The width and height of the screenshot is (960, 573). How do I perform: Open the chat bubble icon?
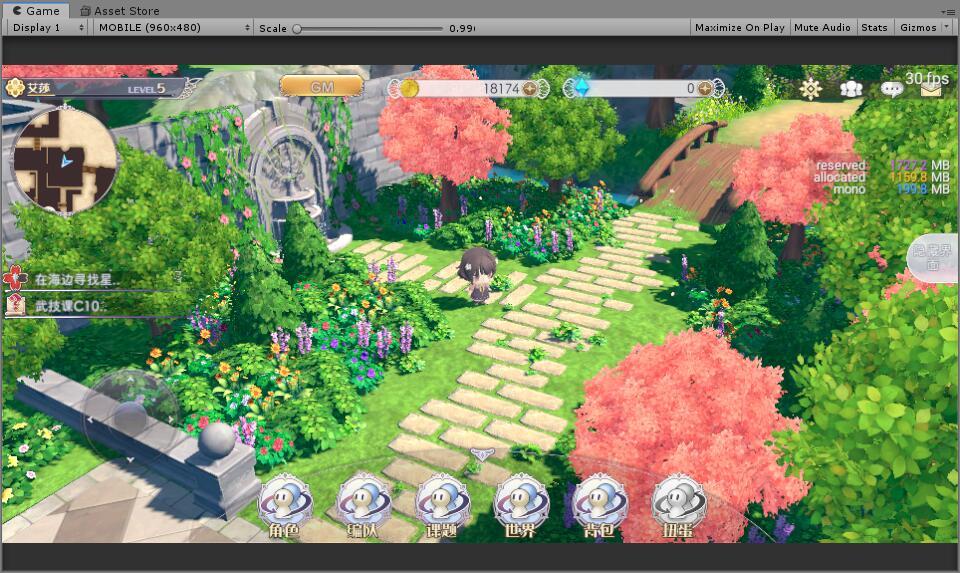[891, 90]
